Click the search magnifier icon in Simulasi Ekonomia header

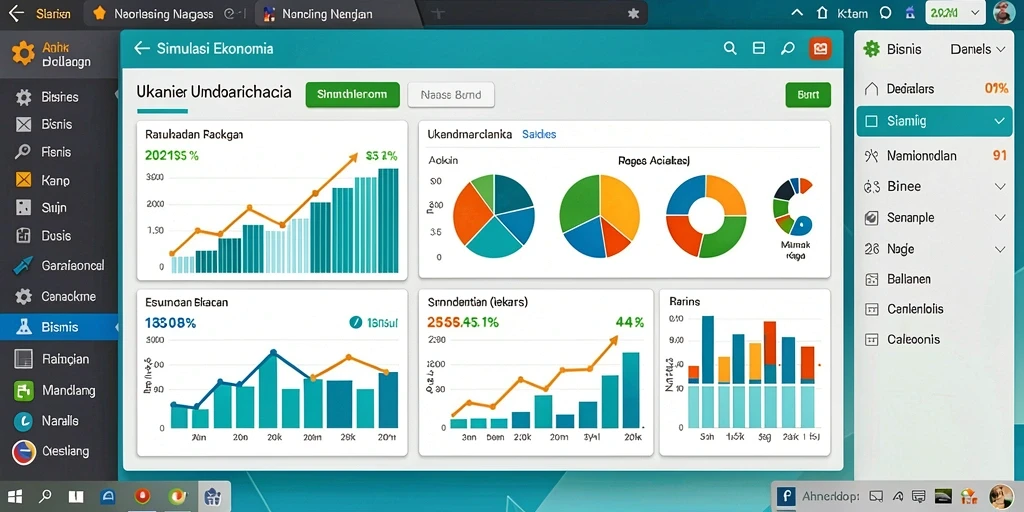click(730, 48)
